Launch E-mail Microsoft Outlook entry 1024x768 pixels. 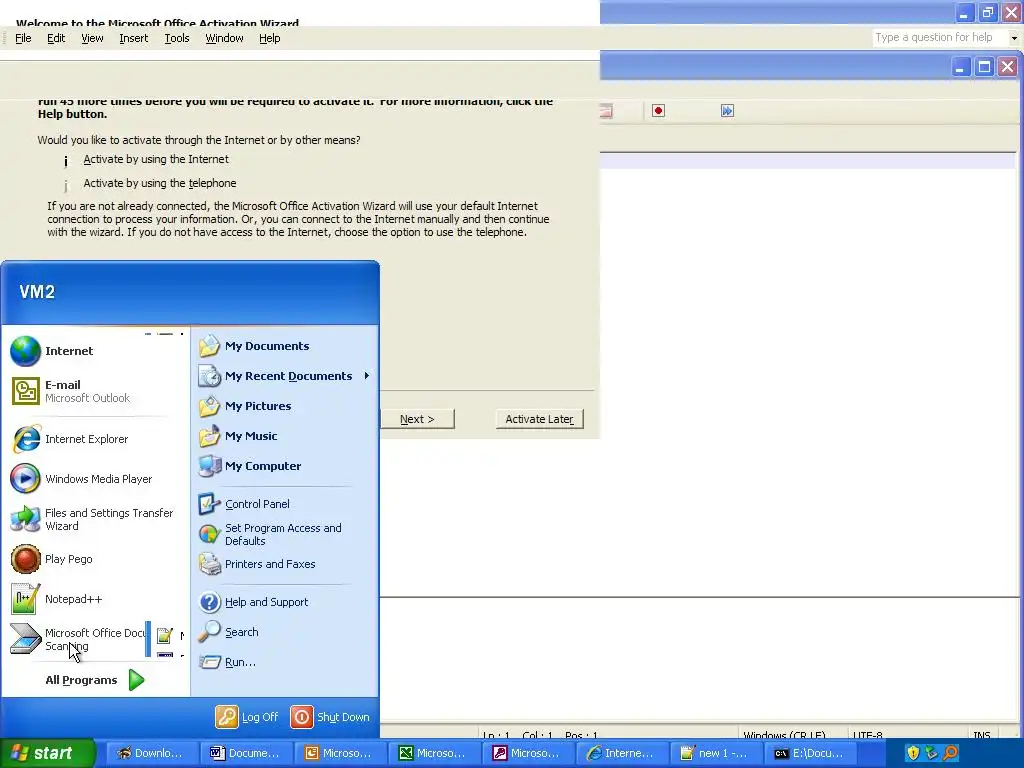71,391
